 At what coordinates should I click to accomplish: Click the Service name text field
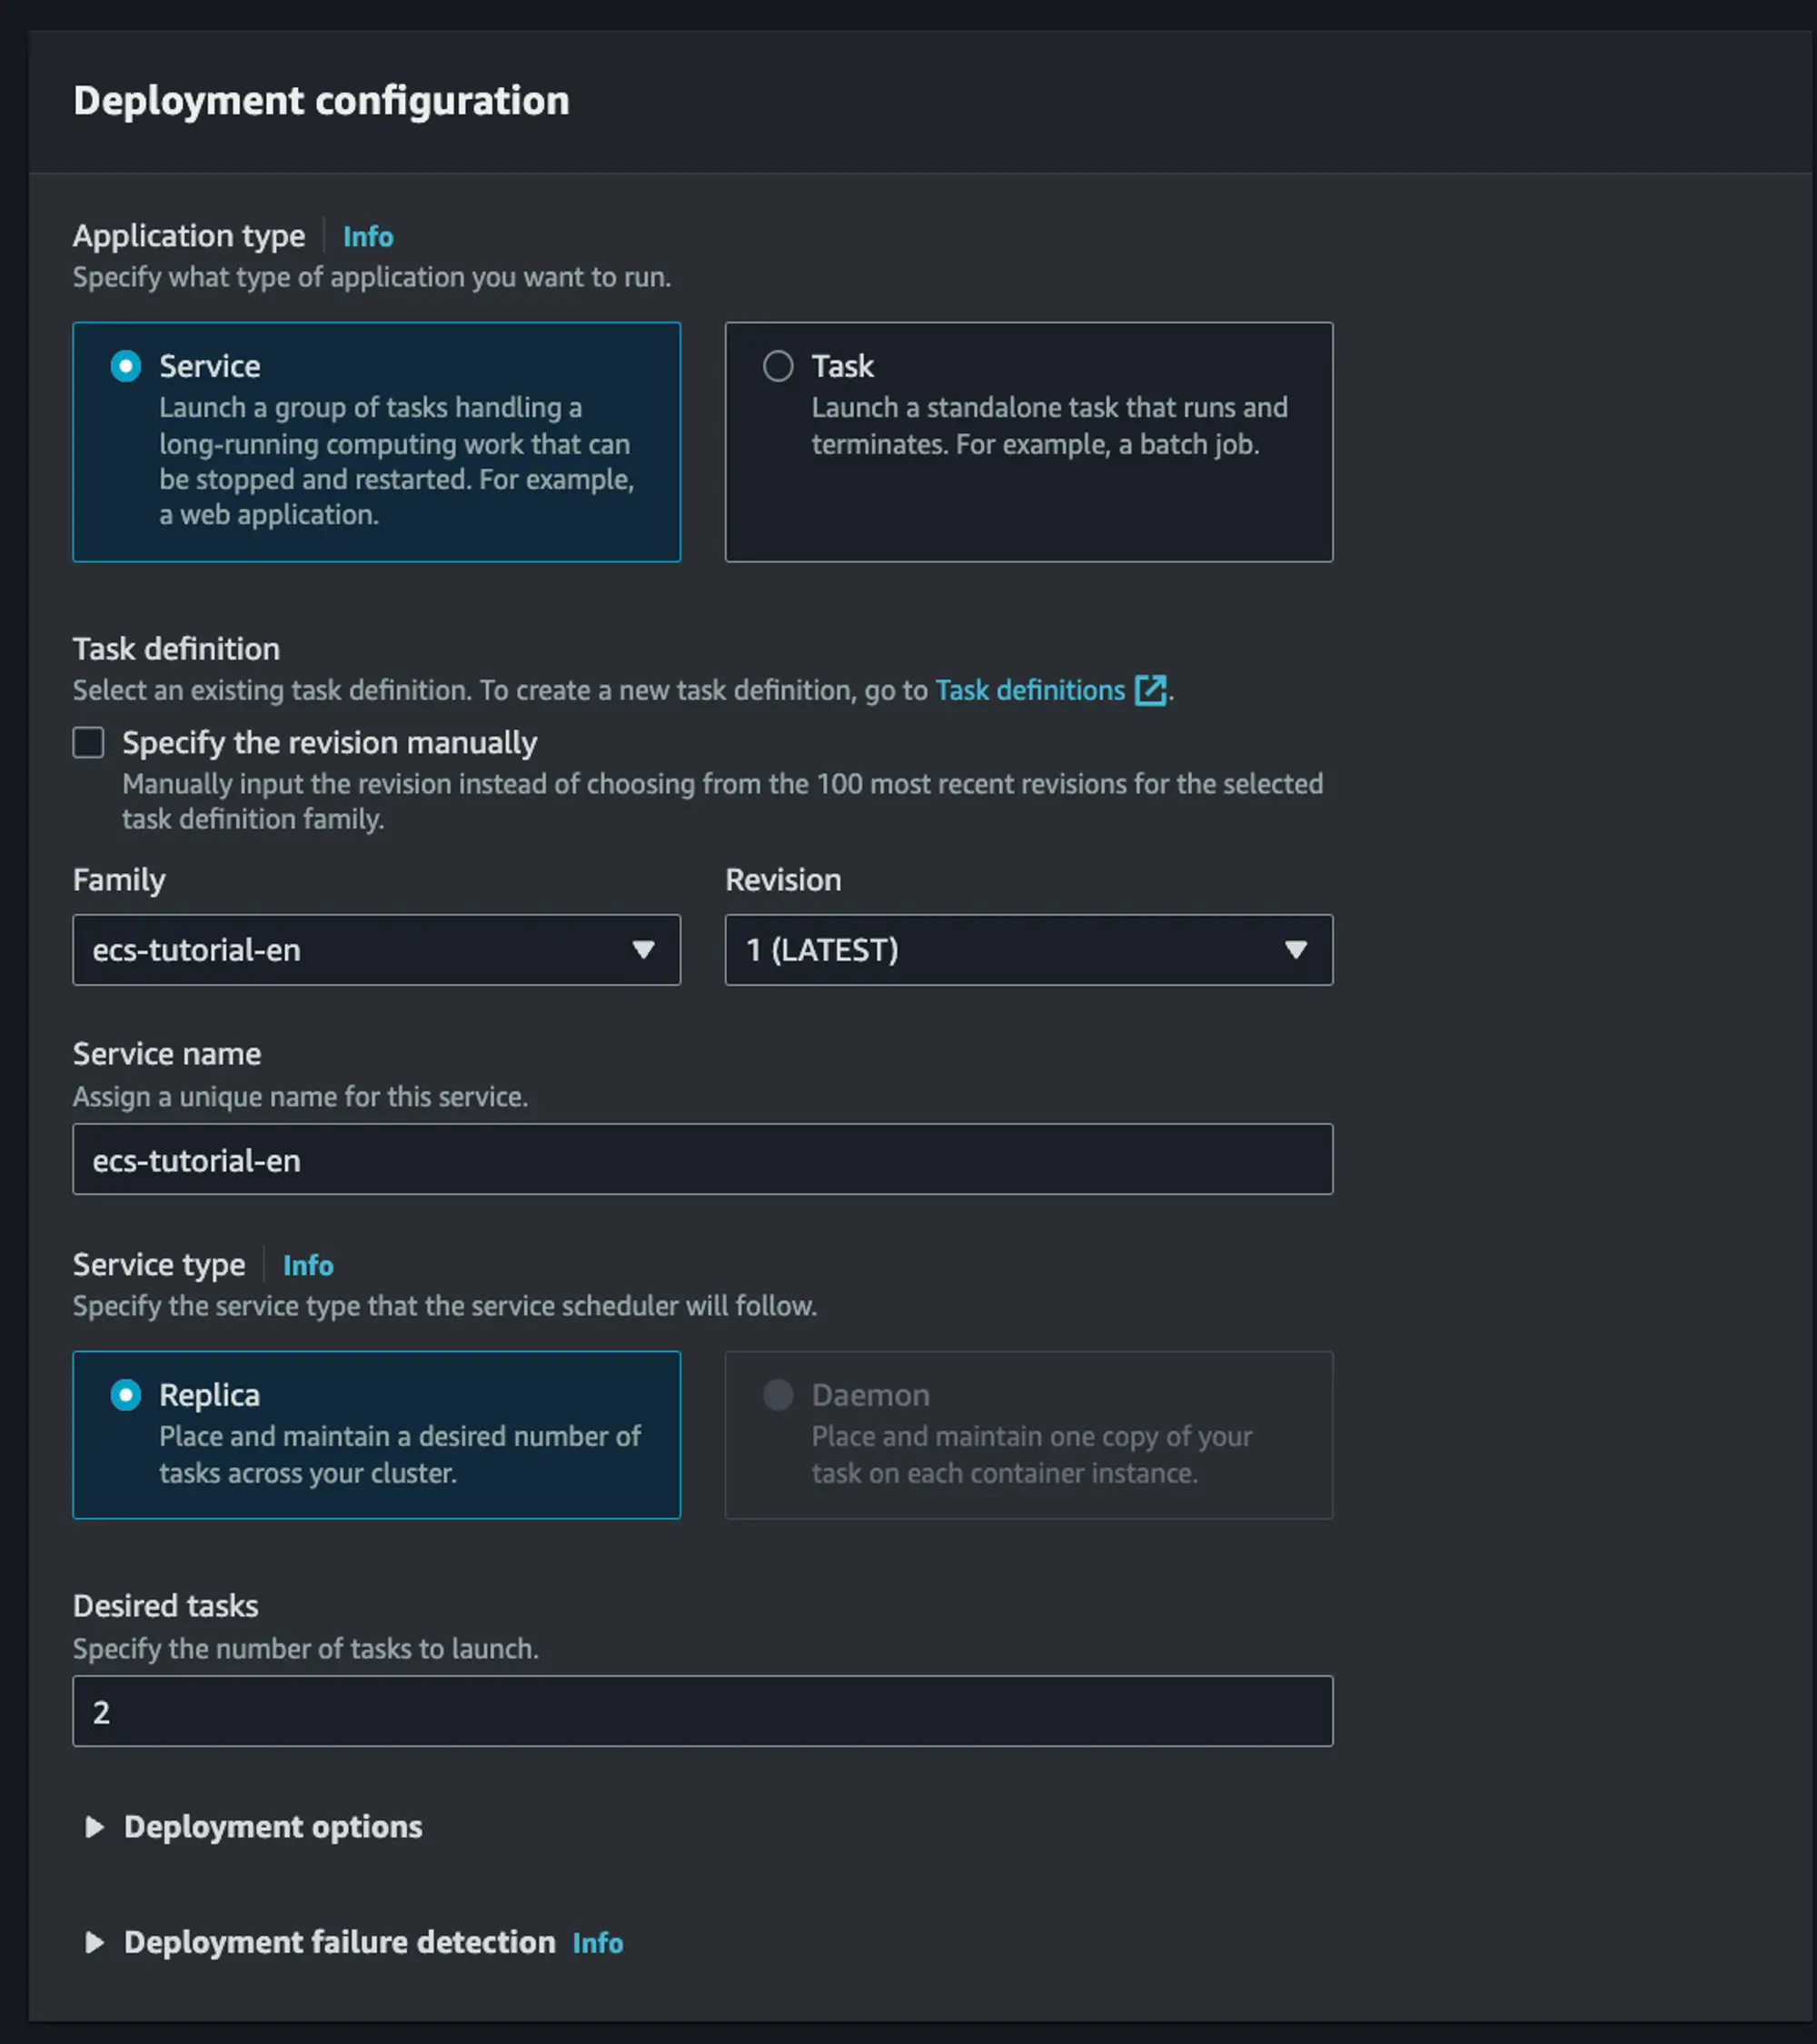pos(702,1160)
